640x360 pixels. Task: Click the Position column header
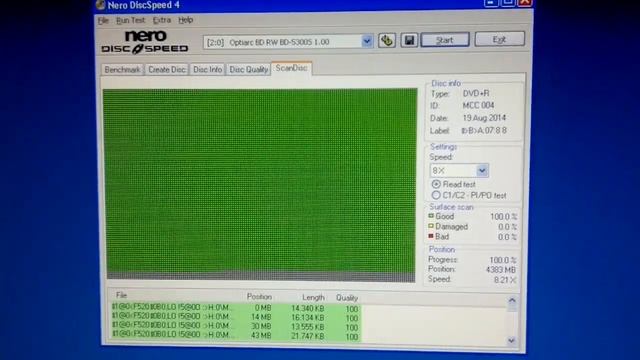pos(259,297)
